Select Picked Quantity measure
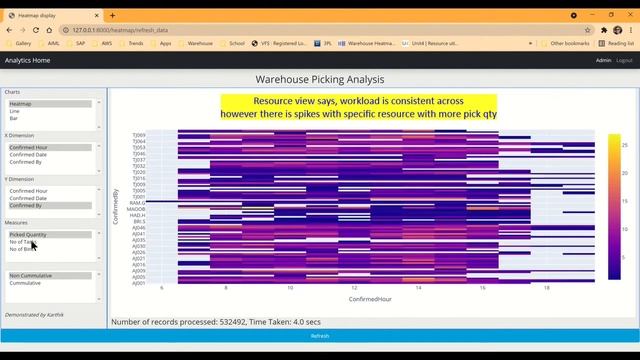The width and height of the screenshot is (640, 360). [x=50, y=235]
